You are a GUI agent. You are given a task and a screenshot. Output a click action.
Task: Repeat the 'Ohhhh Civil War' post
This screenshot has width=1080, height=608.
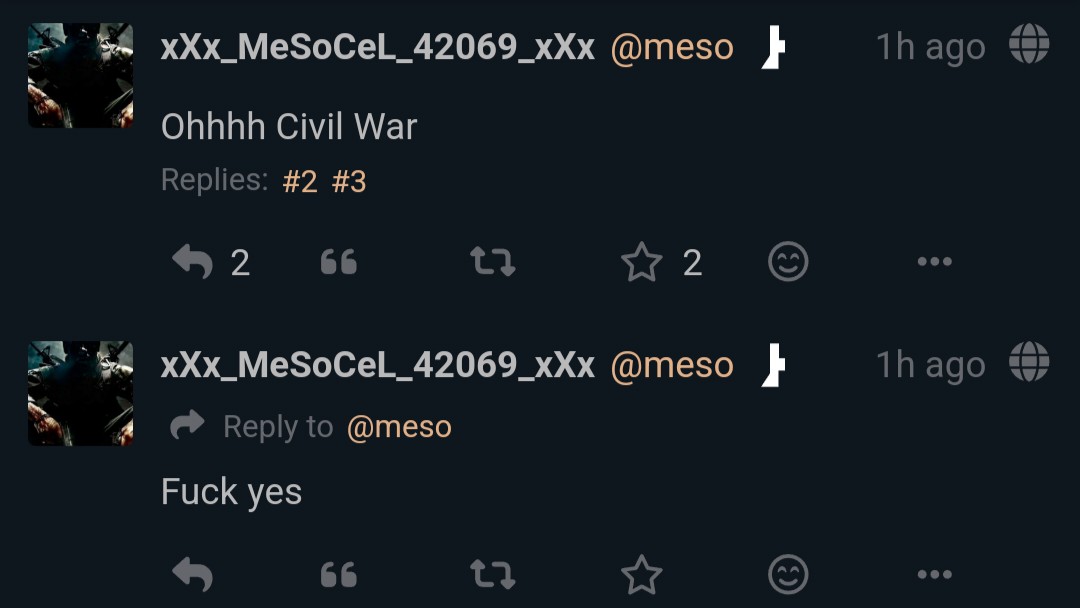tap(492, 262)
